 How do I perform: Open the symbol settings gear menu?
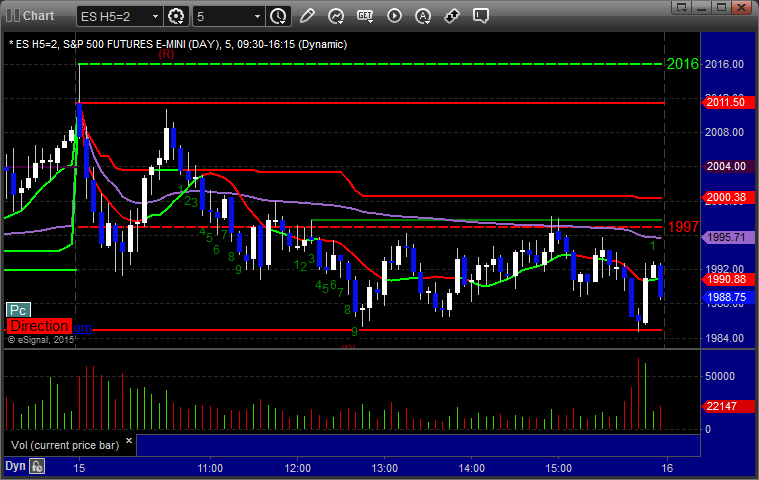coord(176,16)
